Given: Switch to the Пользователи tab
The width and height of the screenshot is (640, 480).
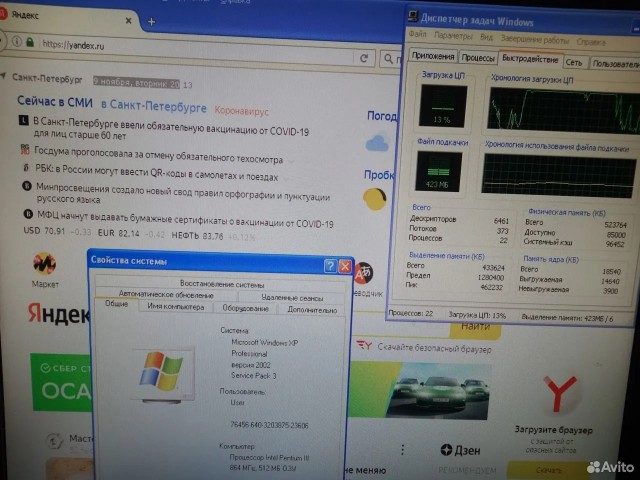Looking at the screenshot, I should [x=616, y=64].
